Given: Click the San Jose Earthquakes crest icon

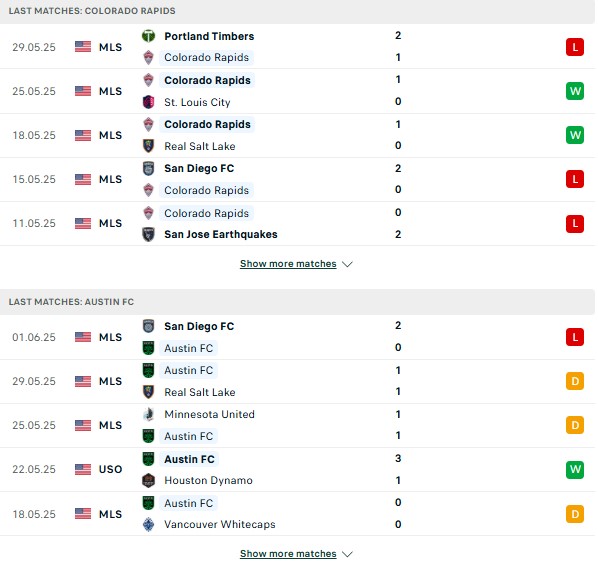Looking at the screenshot, I should pos(148,234).
